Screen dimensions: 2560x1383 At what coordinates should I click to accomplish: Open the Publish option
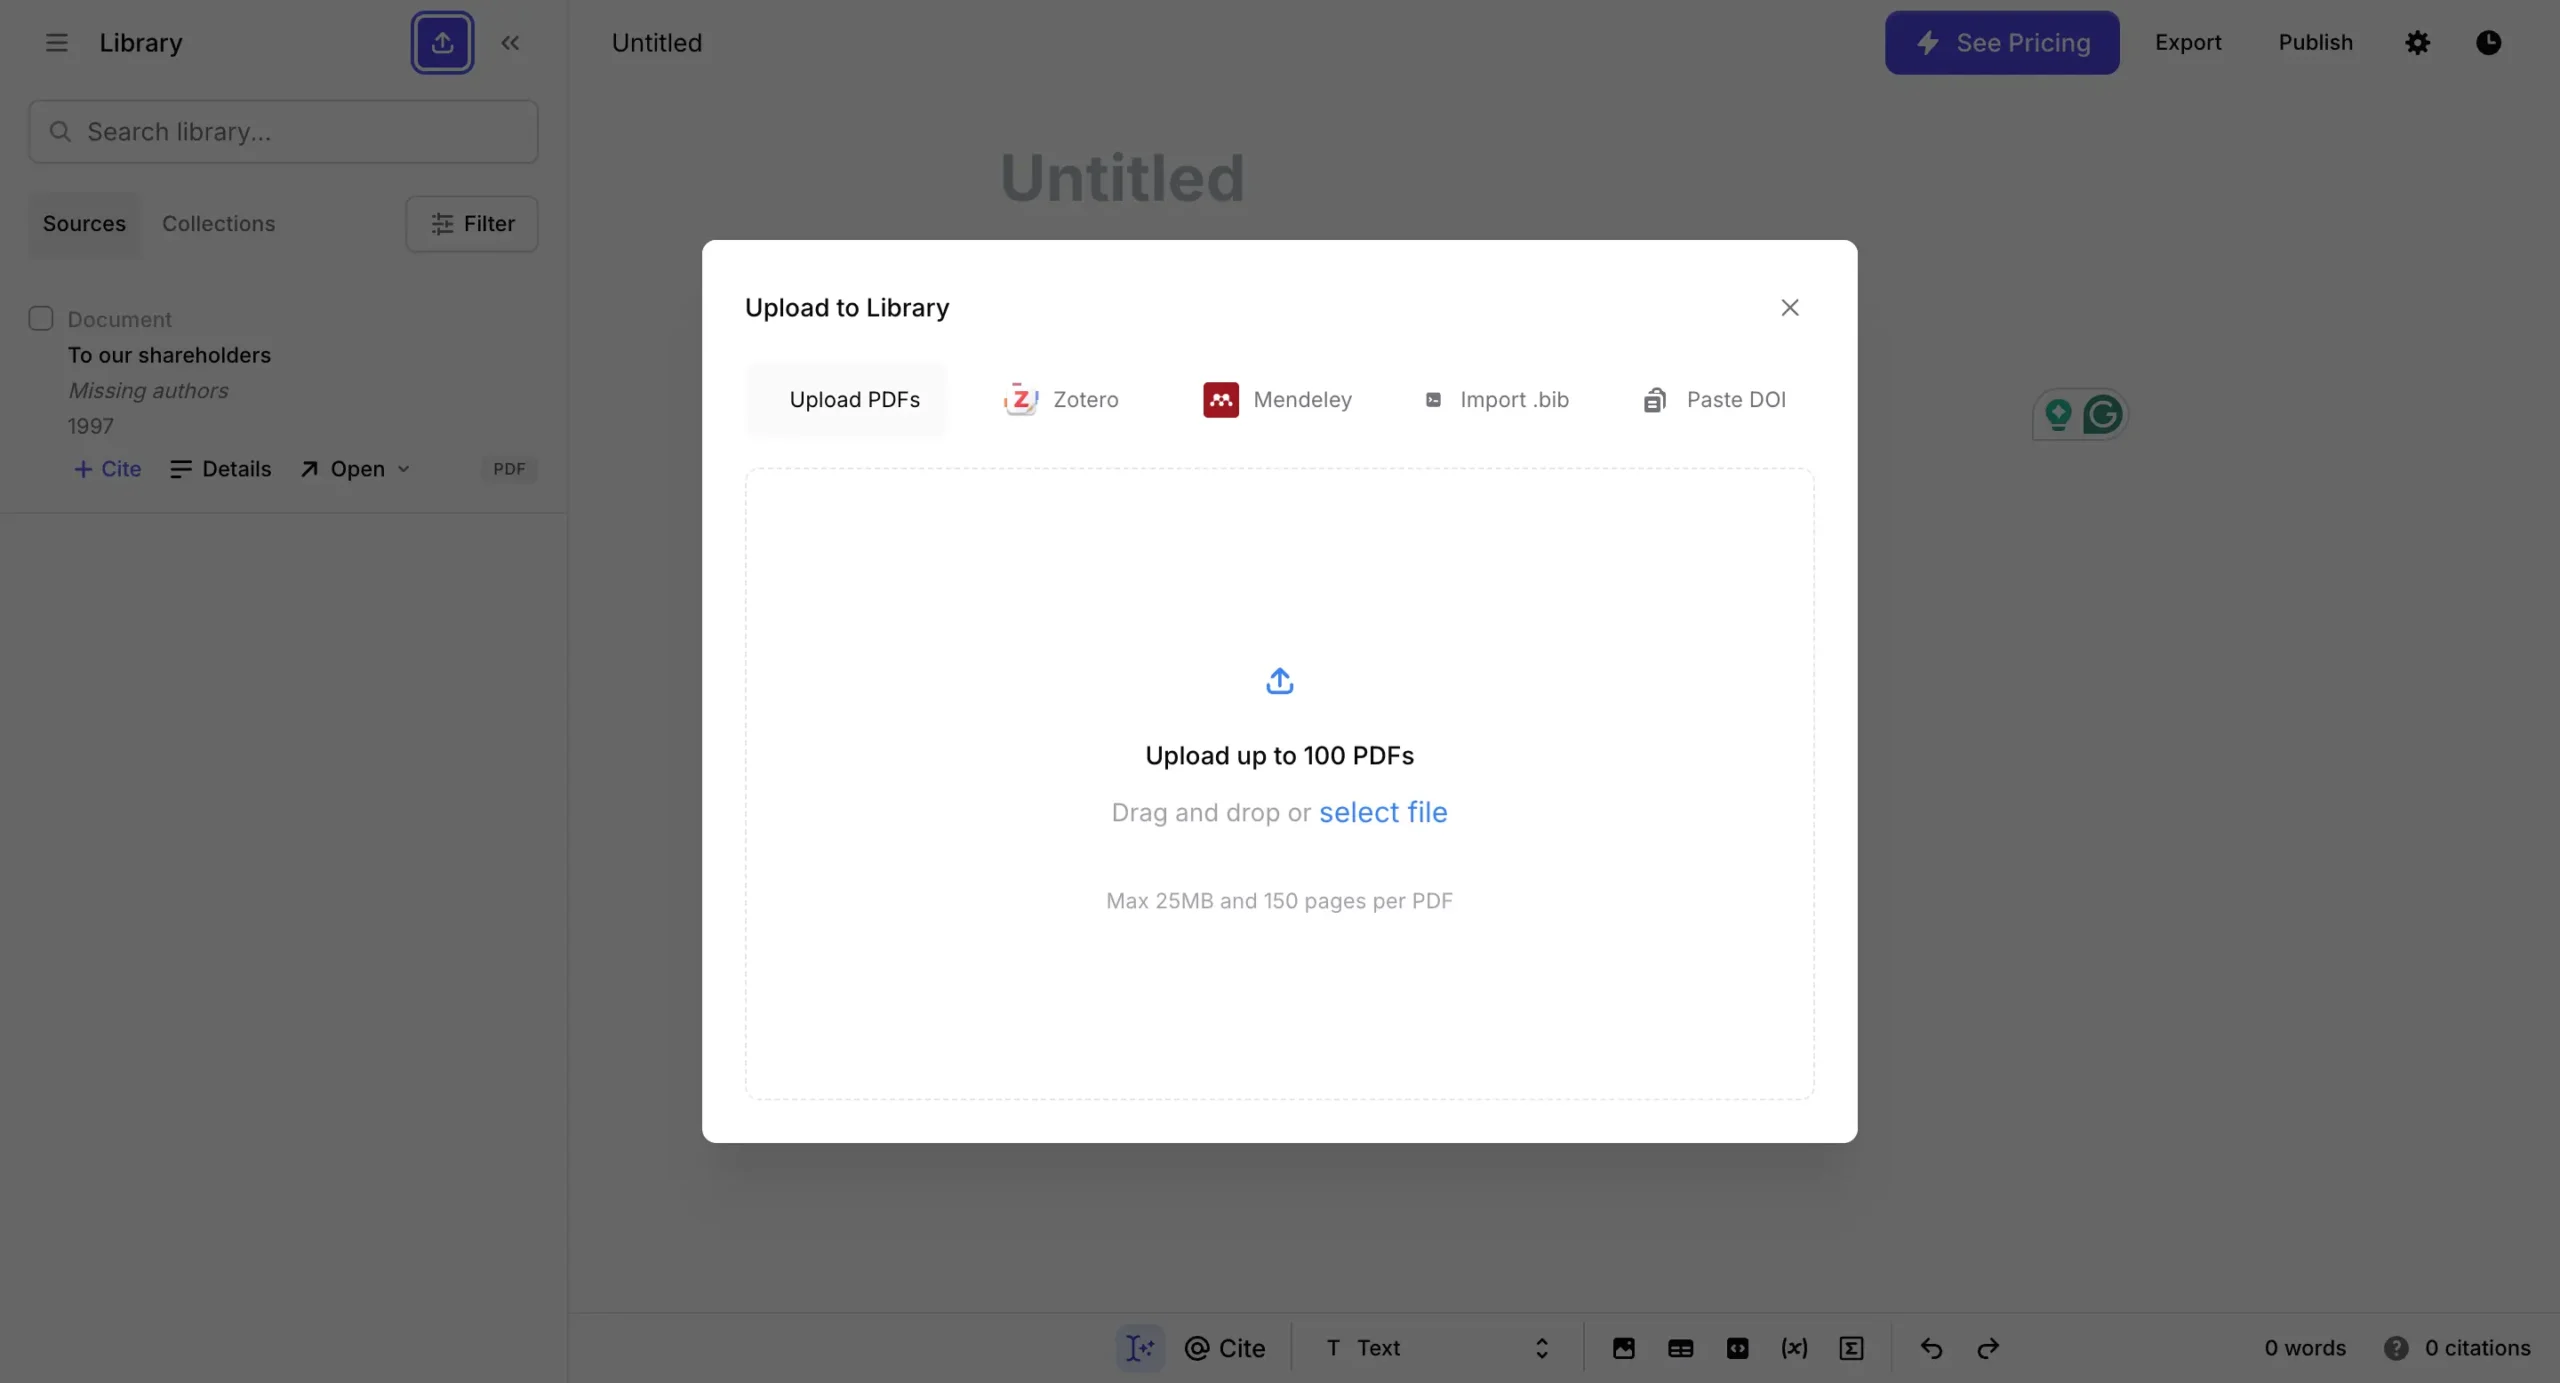click(x=2315, y=43)
